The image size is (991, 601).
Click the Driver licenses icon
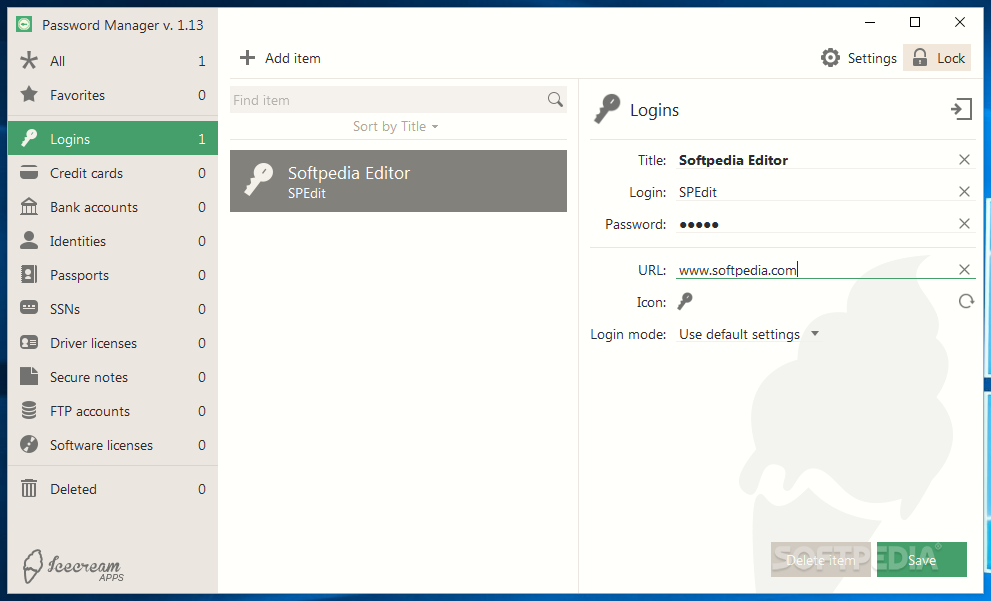click(x=28, y=343)
